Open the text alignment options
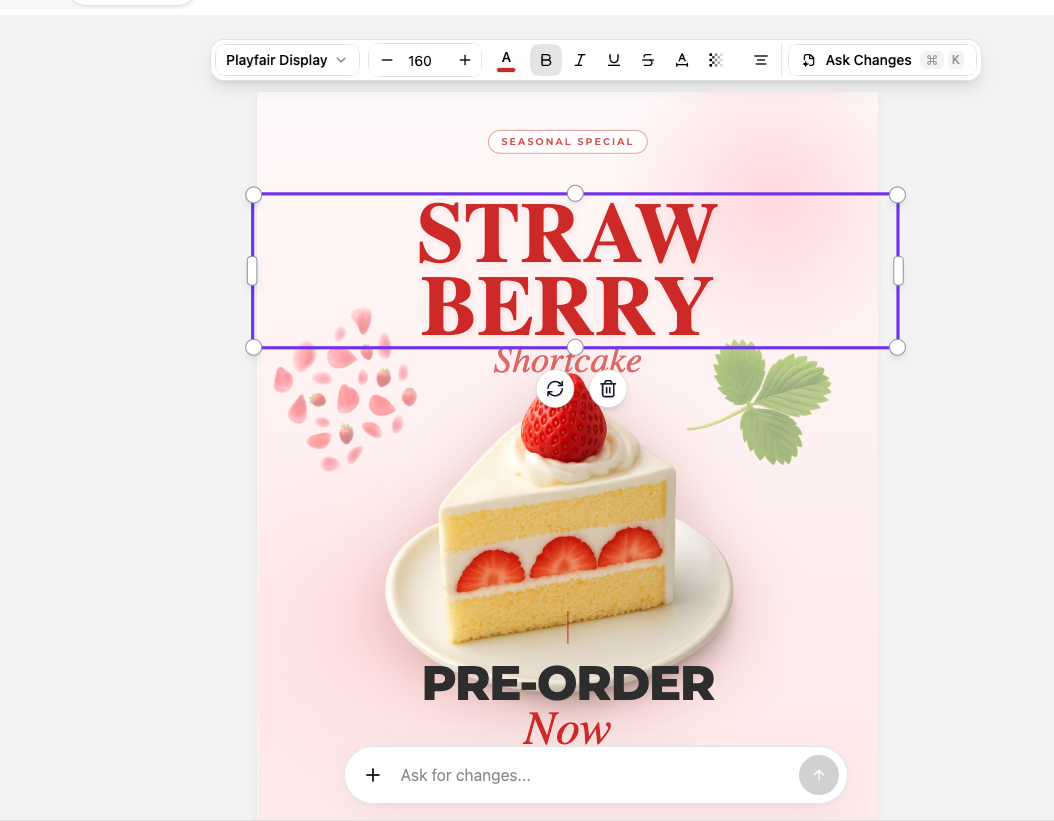 click(761, 60)
